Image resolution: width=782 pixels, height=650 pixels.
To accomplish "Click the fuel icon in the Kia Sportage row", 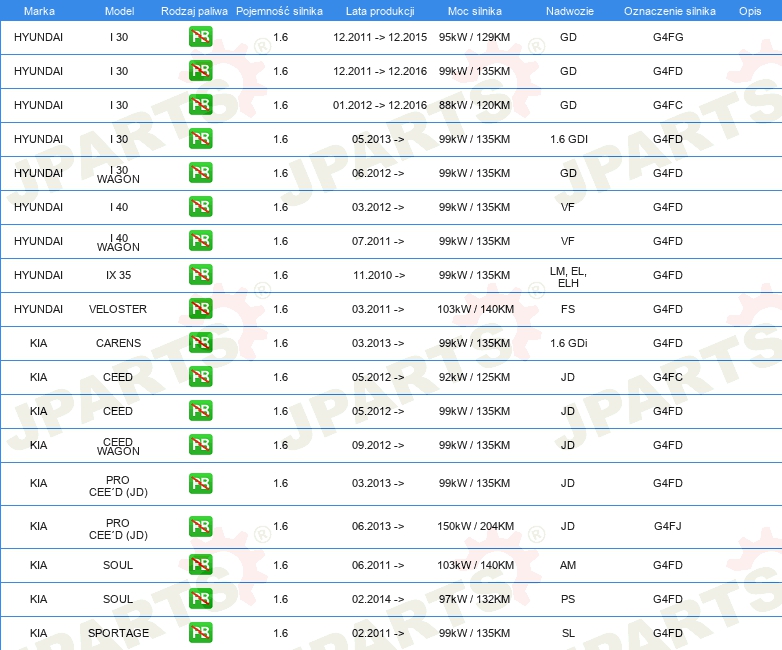I will pos(200,633).
